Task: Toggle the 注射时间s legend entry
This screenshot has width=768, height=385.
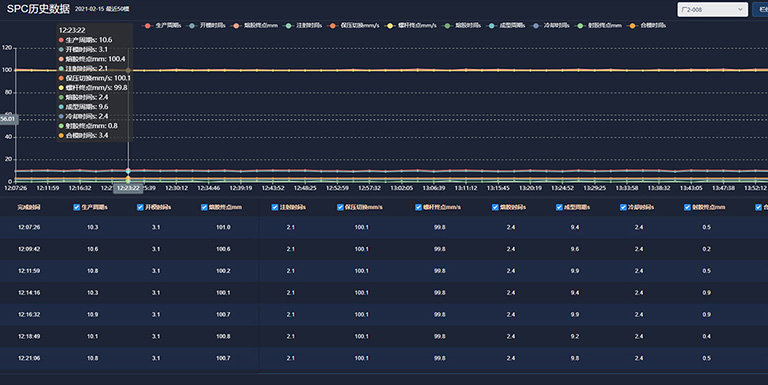Action: click(x=303, y=25)
